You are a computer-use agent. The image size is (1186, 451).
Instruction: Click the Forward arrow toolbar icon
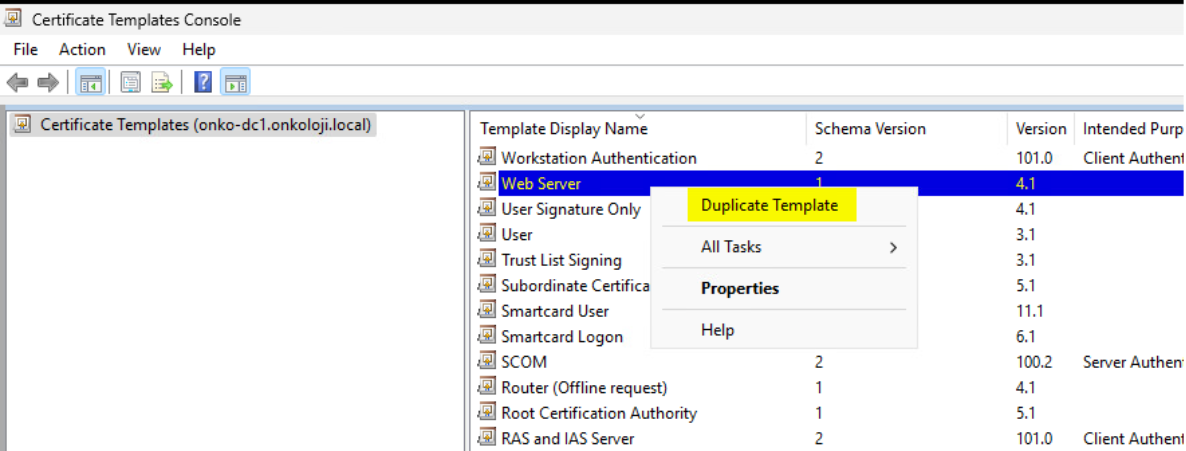click(x=48, y=82)
